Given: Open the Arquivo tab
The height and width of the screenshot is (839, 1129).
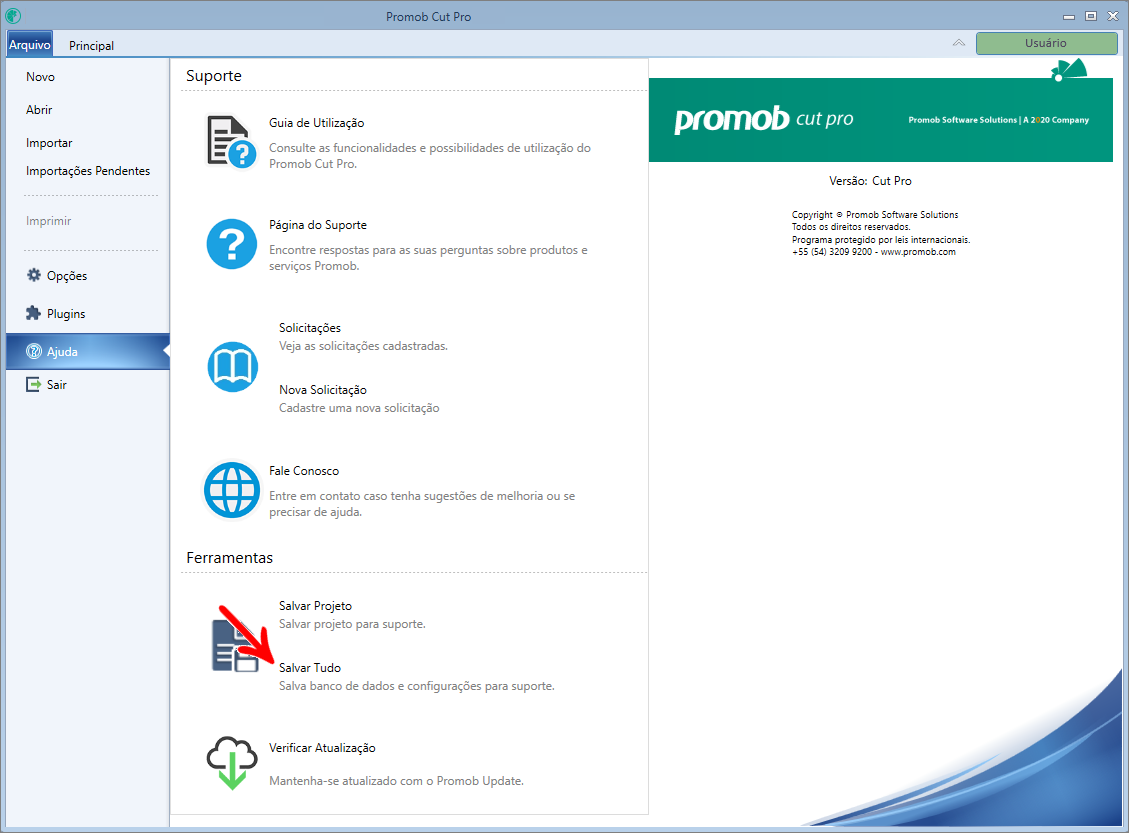Looking at the screenshot, I should click(30, 45).
